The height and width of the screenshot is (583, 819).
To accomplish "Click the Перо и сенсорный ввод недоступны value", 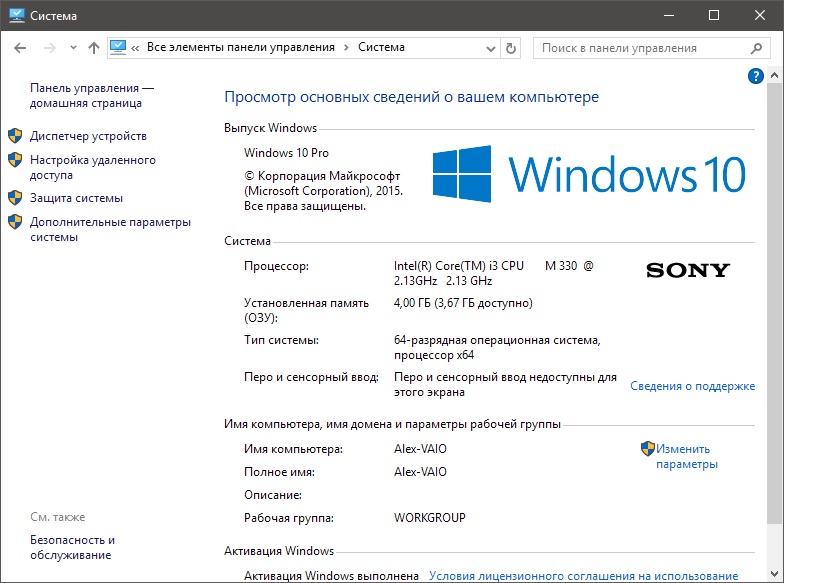I will tap(505, 384).
